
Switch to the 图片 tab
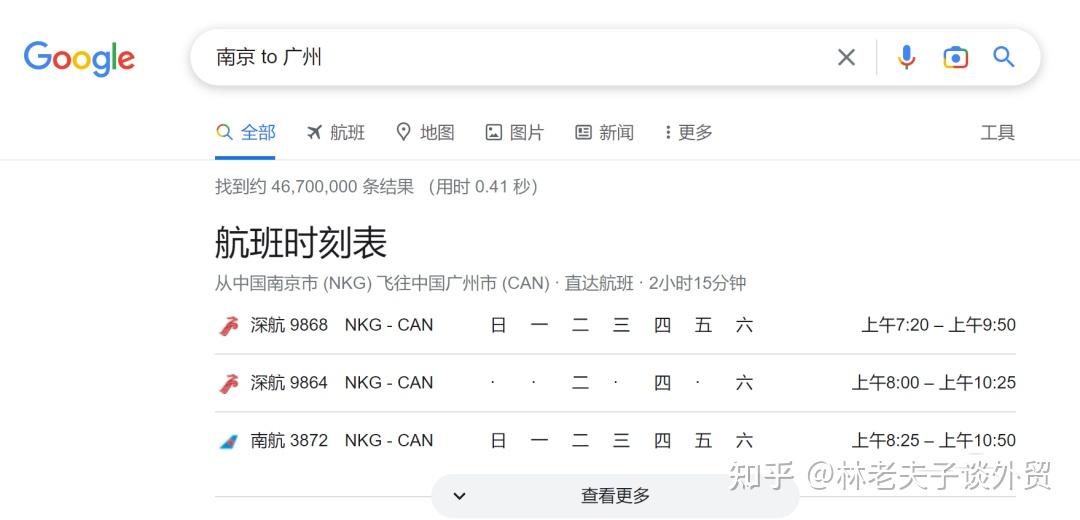(515, 132)
